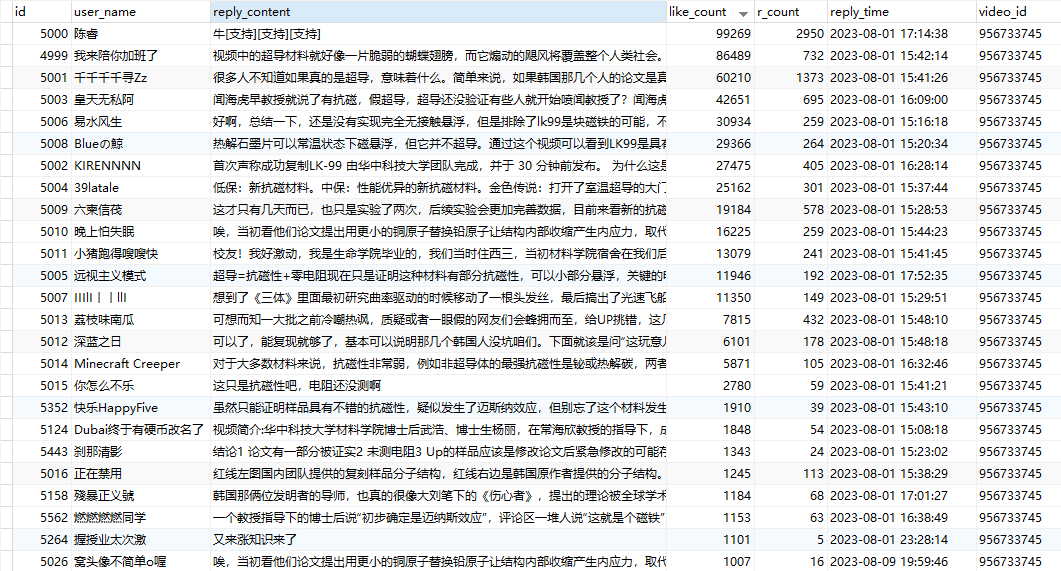The width and height of the screenshot is (1061, 571).
Task: Click id cell 5000
Action: [x=54, y=34]
